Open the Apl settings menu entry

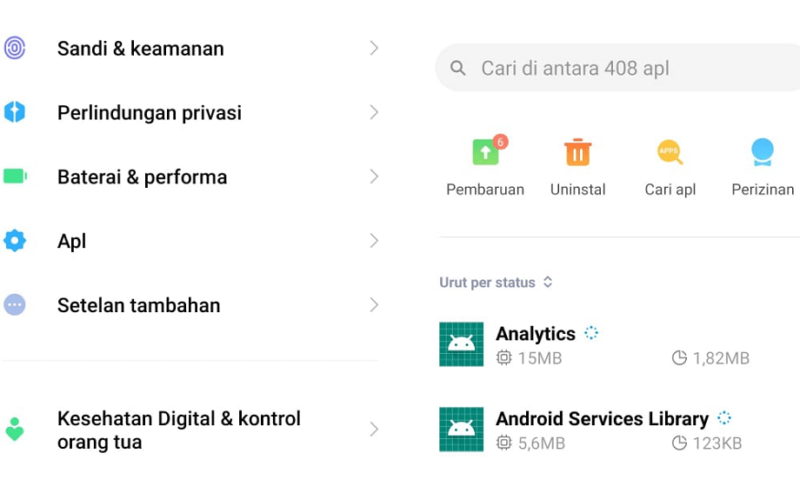pyautogui.click(x=191, y=241)
